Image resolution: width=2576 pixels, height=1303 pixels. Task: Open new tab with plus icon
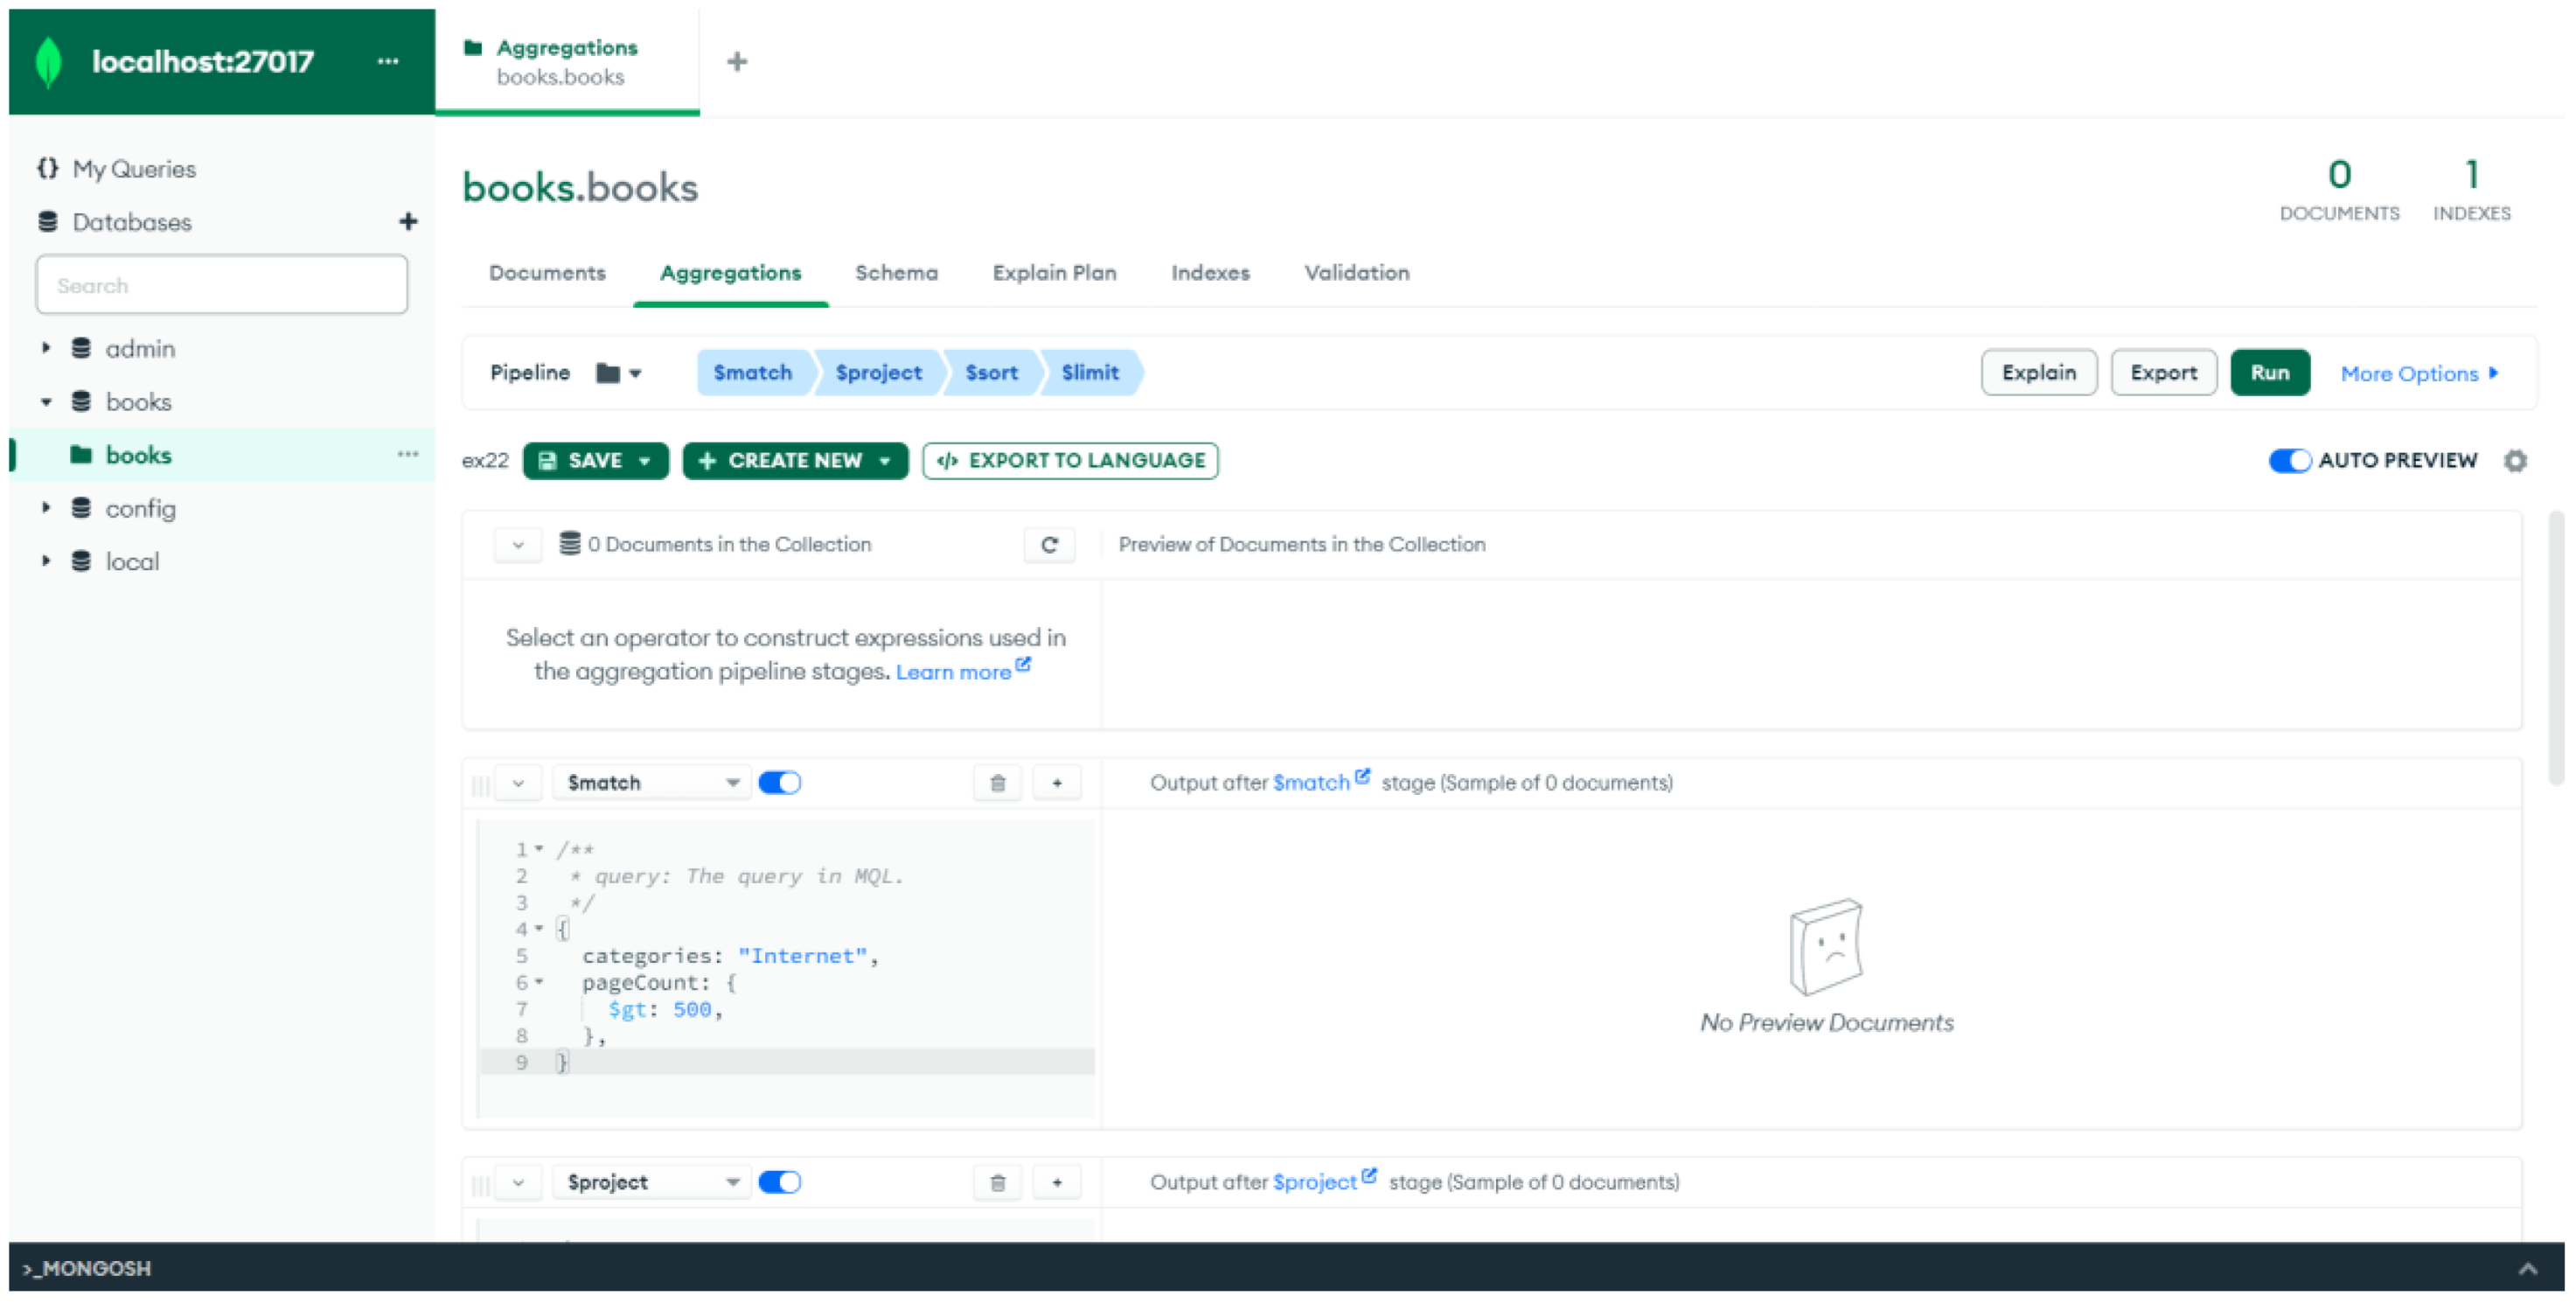(x=737, y=62)
